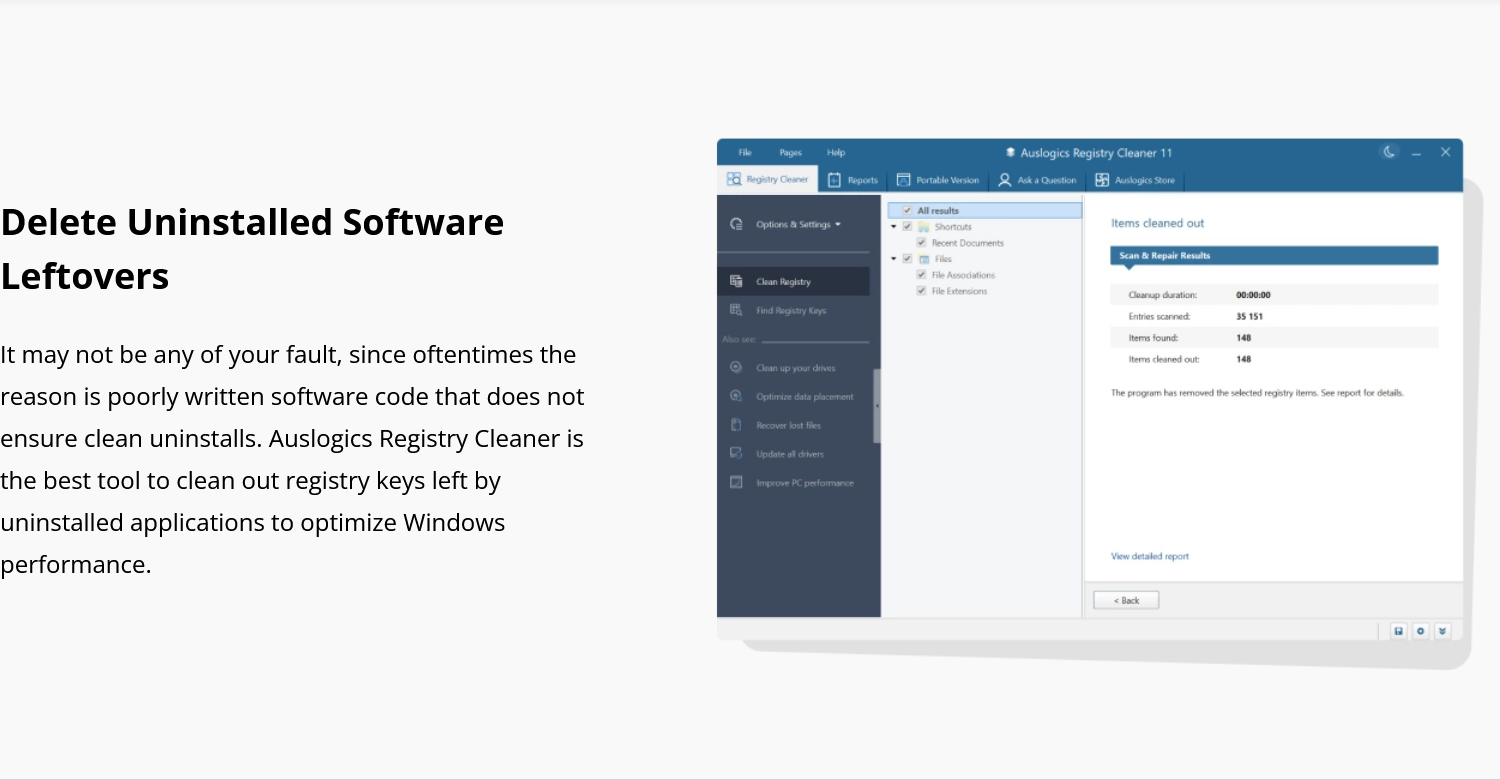Screen dimensions: 1500x780
Task: Toggle the Shortcuts checkbox
Action: pyautogui.click(x=907, y=227)
